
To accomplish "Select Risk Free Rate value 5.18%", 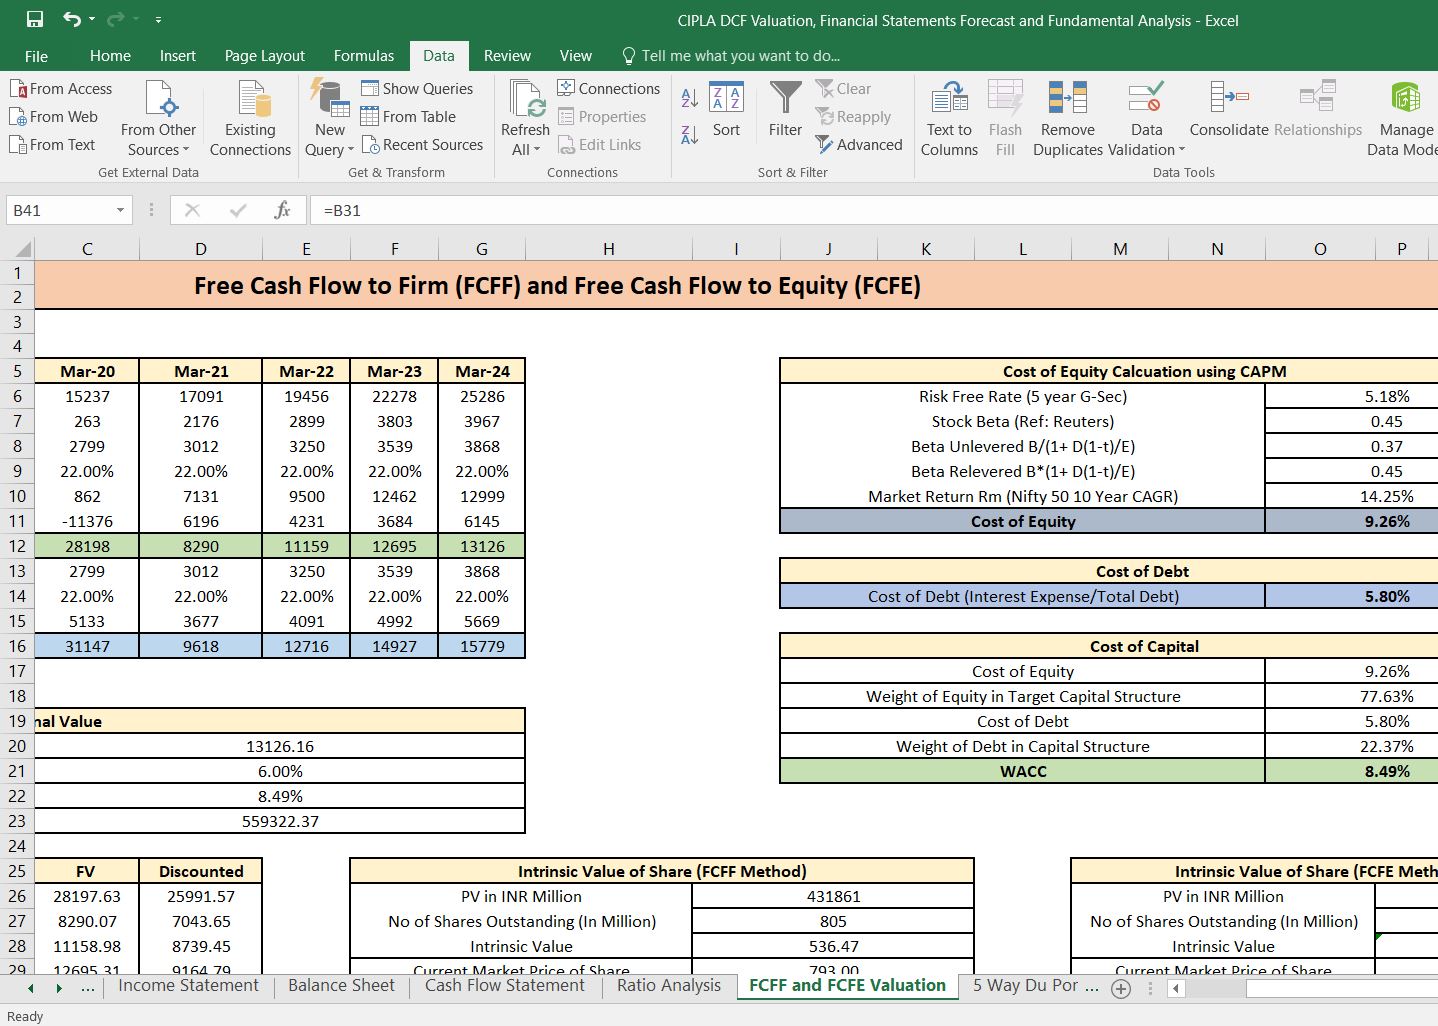I will [1352, 396].
